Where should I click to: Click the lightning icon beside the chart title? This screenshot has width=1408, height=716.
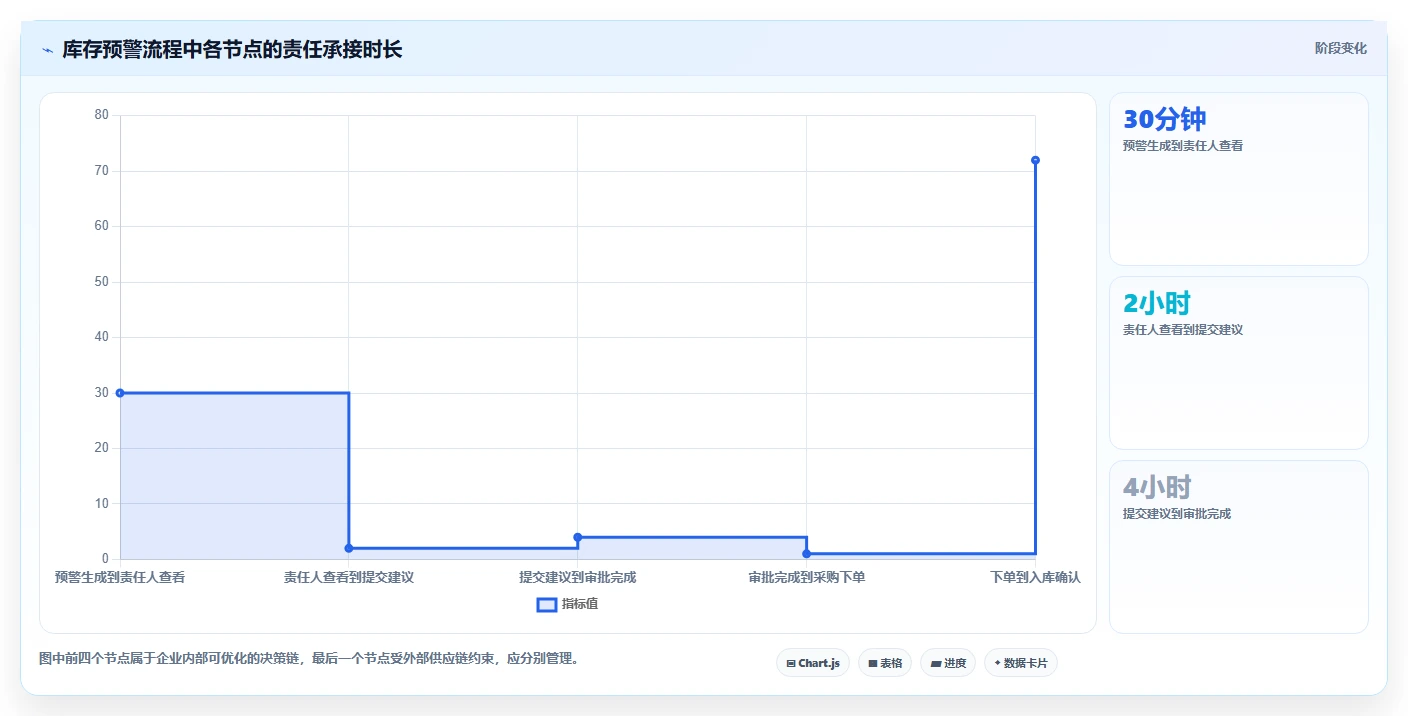point(47,49)
